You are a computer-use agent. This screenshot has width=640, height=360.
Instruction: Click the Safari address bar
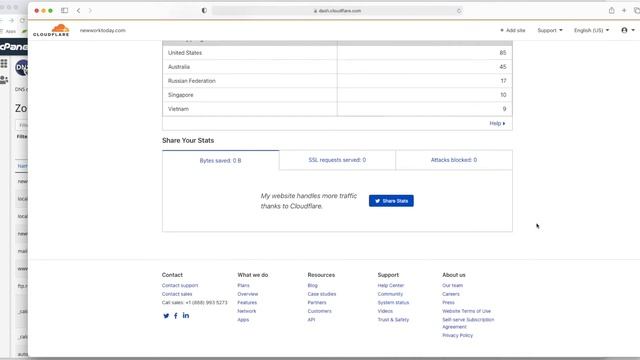click(337, 11)
